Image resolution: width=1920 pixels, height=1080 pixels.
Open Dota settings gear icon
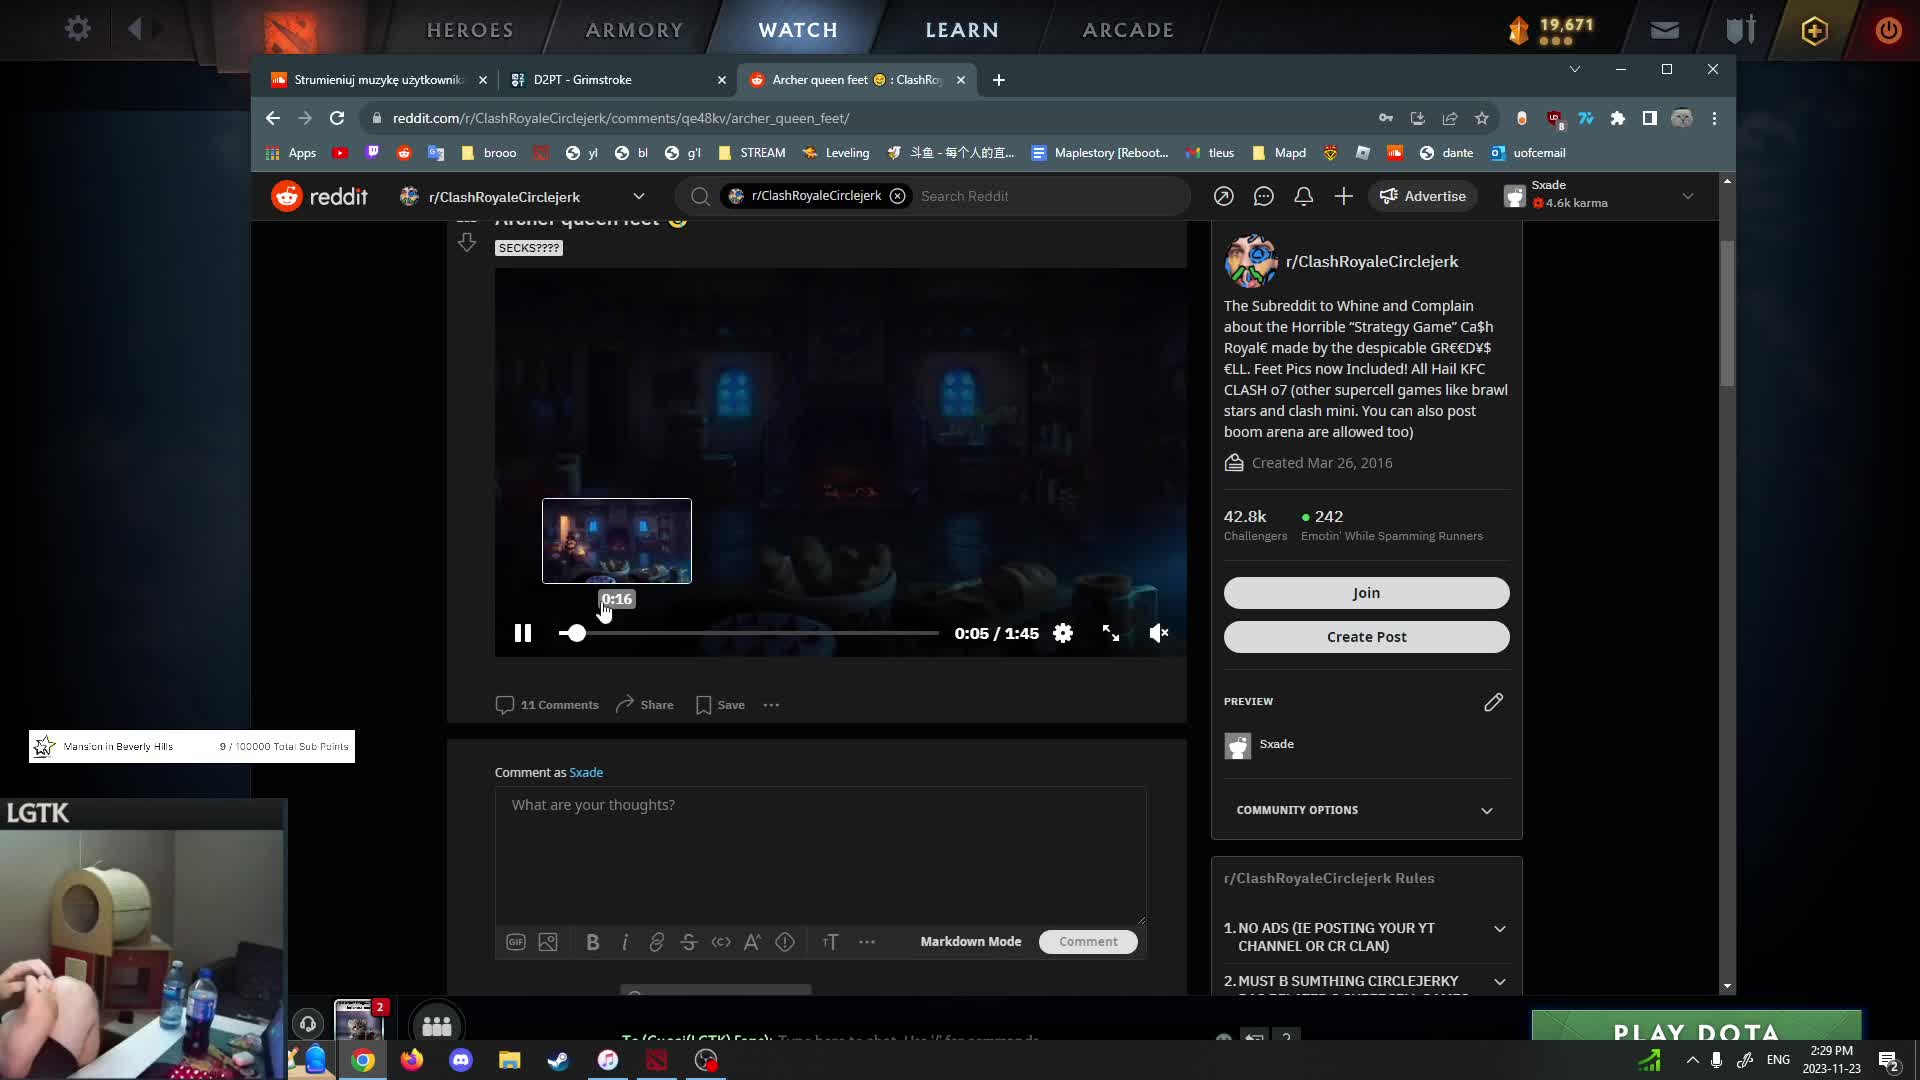(x=77, y=29)
